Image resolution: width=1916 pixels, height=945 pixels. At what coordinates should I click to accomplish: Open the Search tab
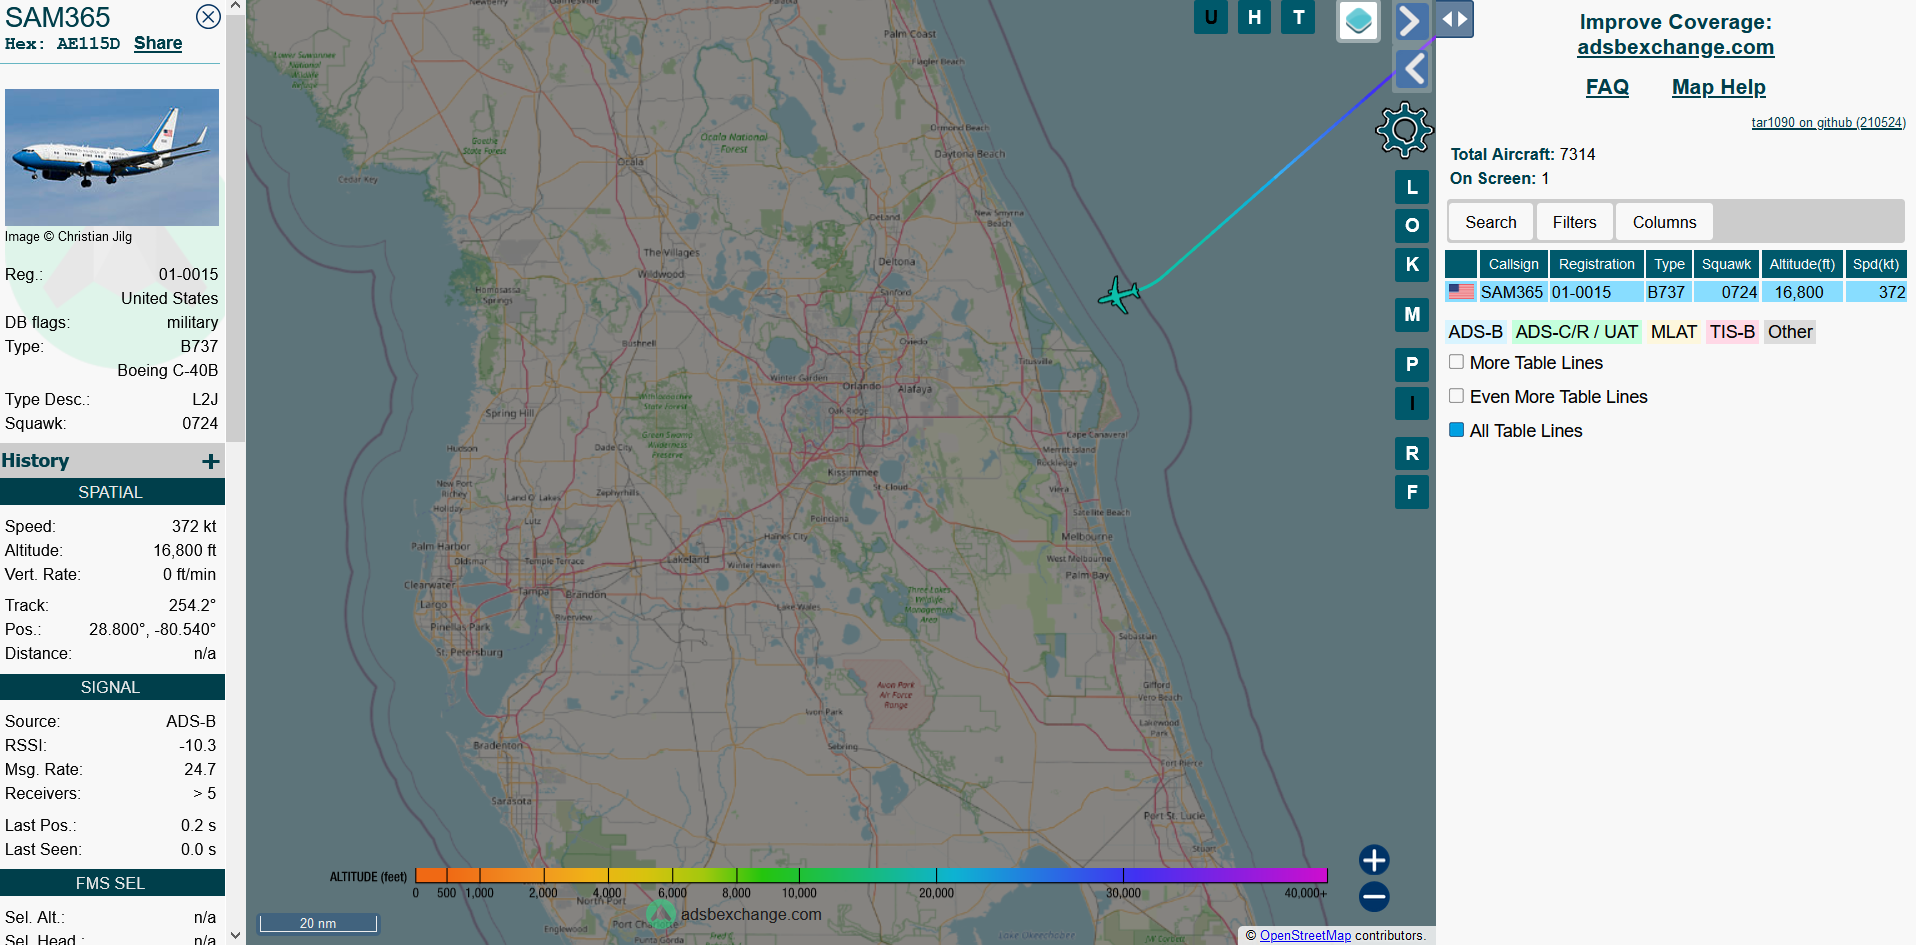coord(1490,222)
